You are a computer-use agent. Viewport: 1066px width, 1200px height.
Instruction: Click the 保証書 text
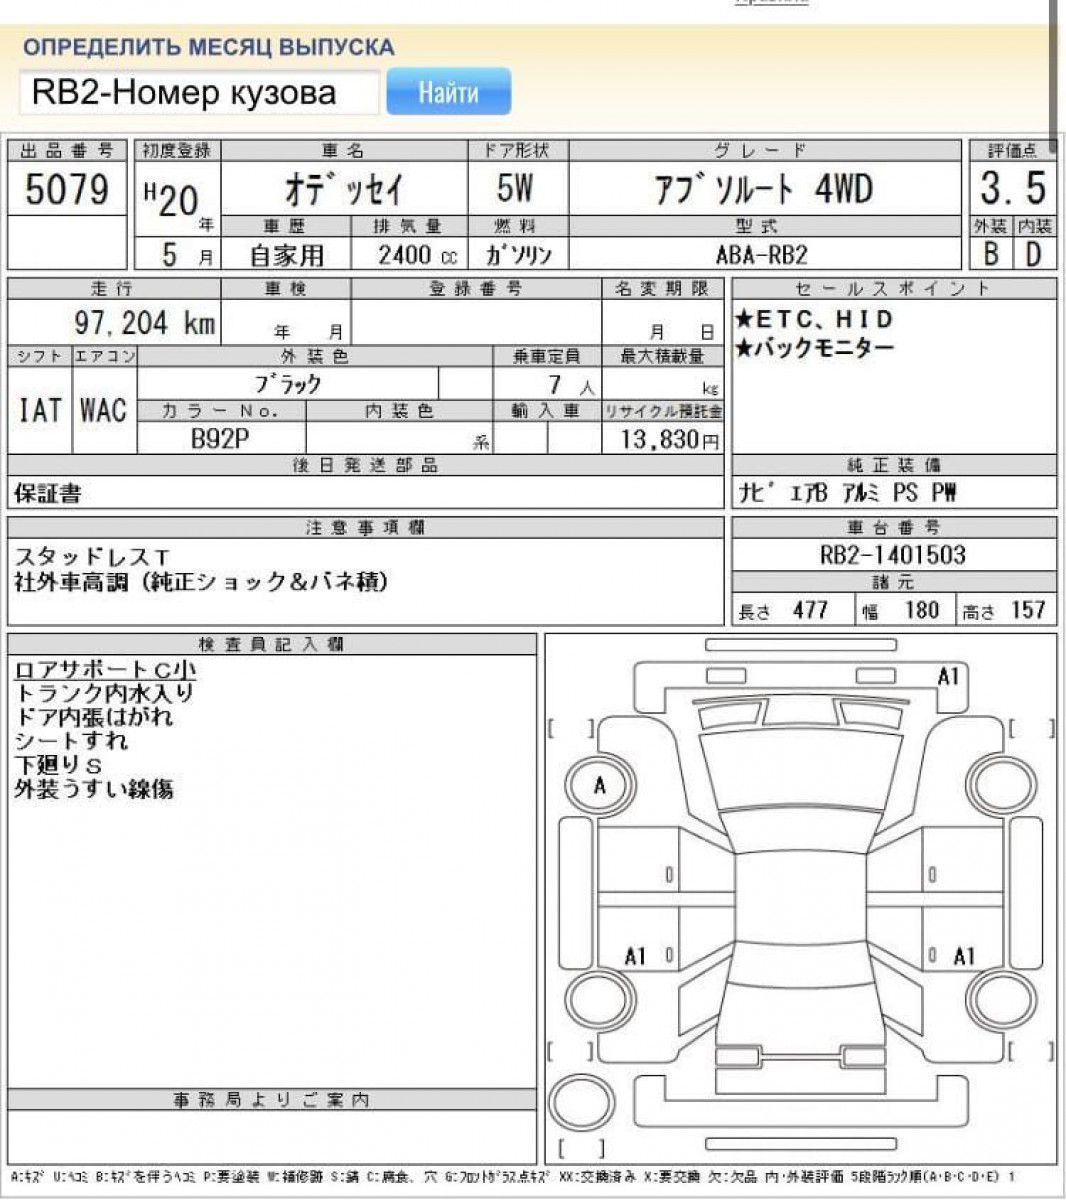(48, 493)
